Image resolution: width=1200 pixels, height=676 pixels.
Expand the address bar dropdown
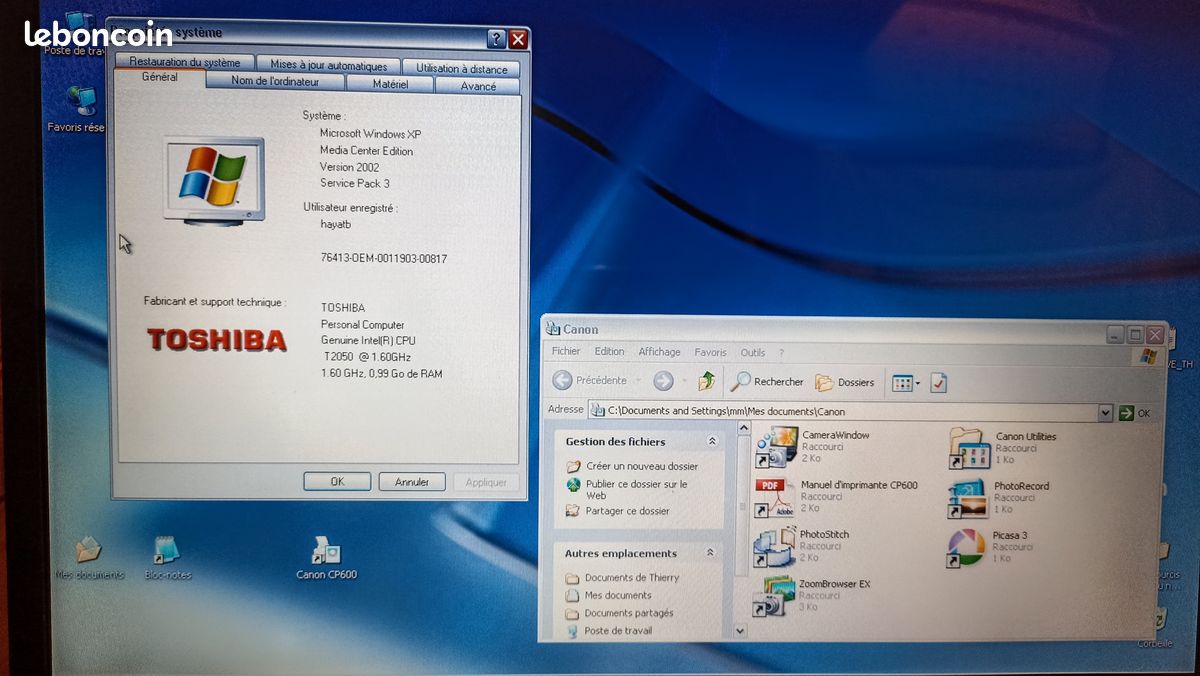1105,413
